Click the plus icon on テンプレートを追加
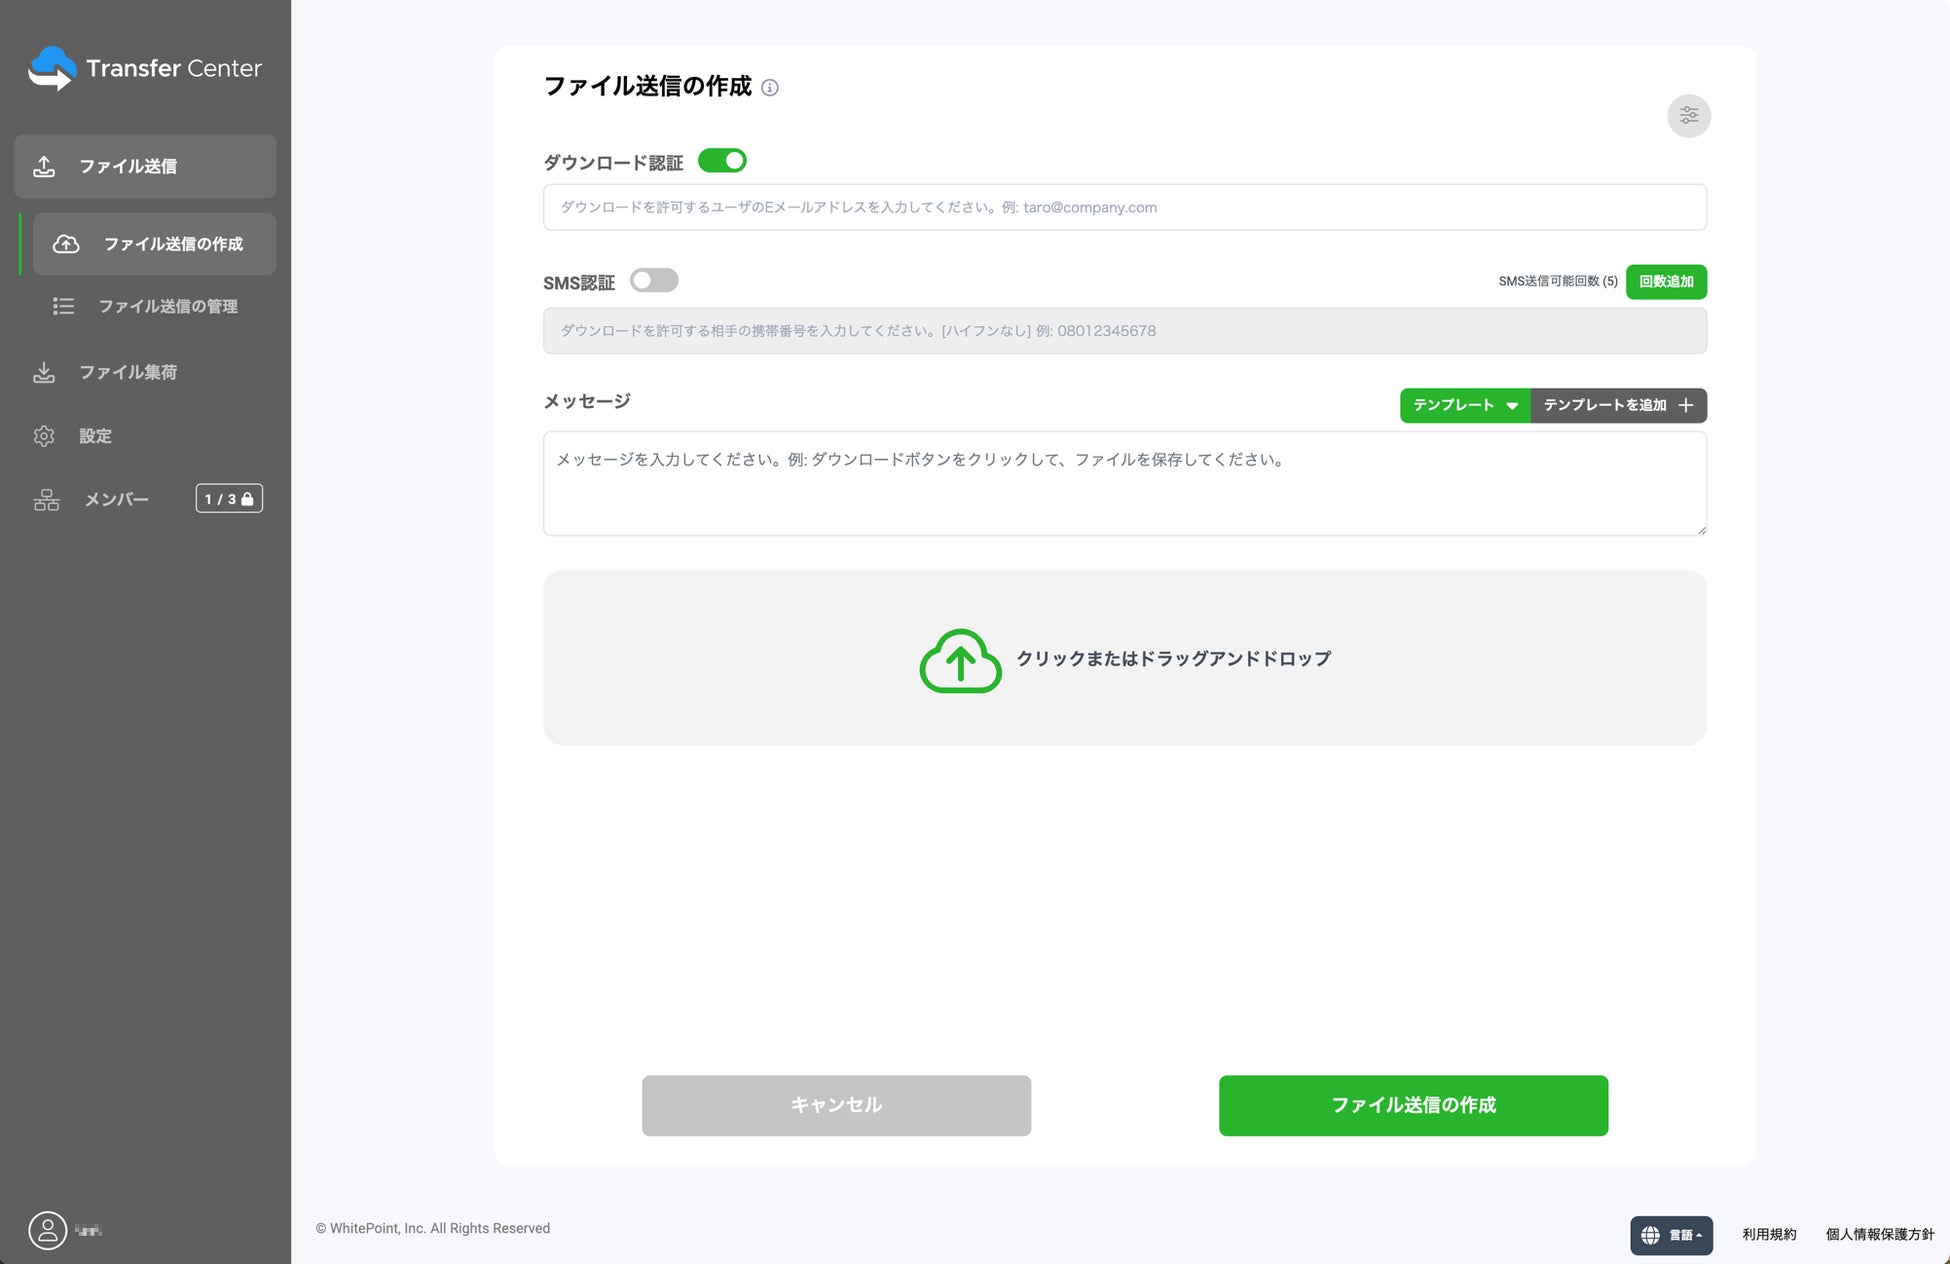The width and height of the screenshot is (1950, 1264). (1686, 405)
